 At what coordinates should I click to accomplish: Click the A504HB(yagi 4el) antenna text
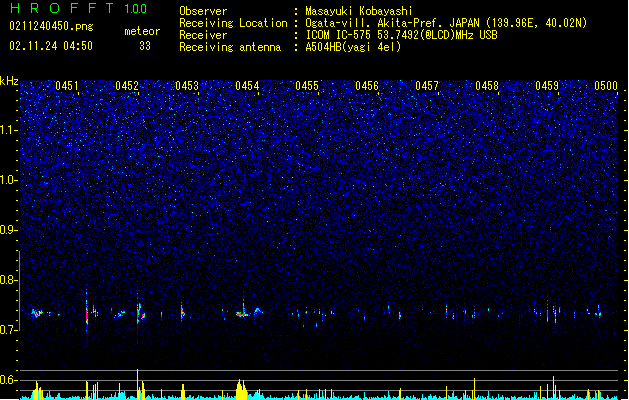[x=353, y=47]
